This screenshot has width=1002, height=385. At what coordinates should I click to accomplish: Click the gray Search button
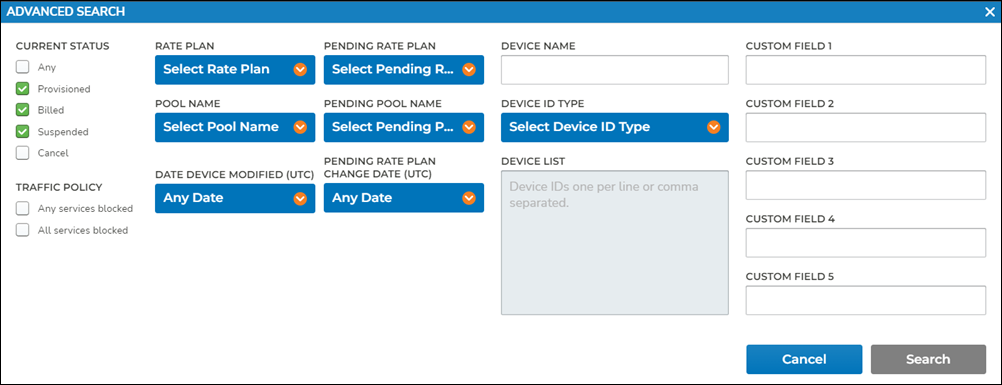pyautogui.click(x=928, y=359)
